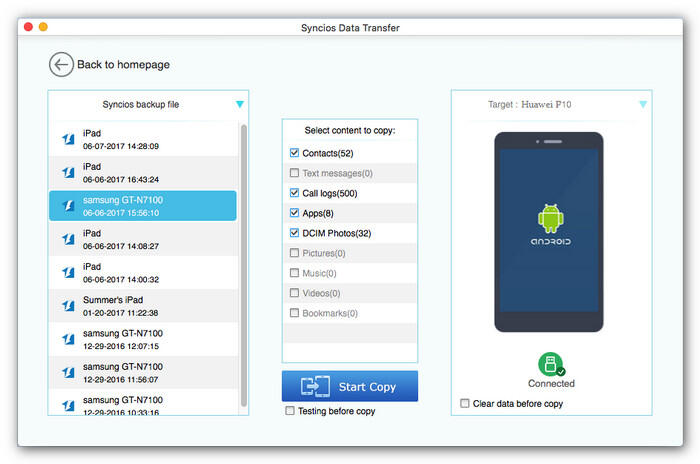Select backup Summer's iPad 01-20-2017
The height and width of the screenshot is (464, 700).
point(143,306)
